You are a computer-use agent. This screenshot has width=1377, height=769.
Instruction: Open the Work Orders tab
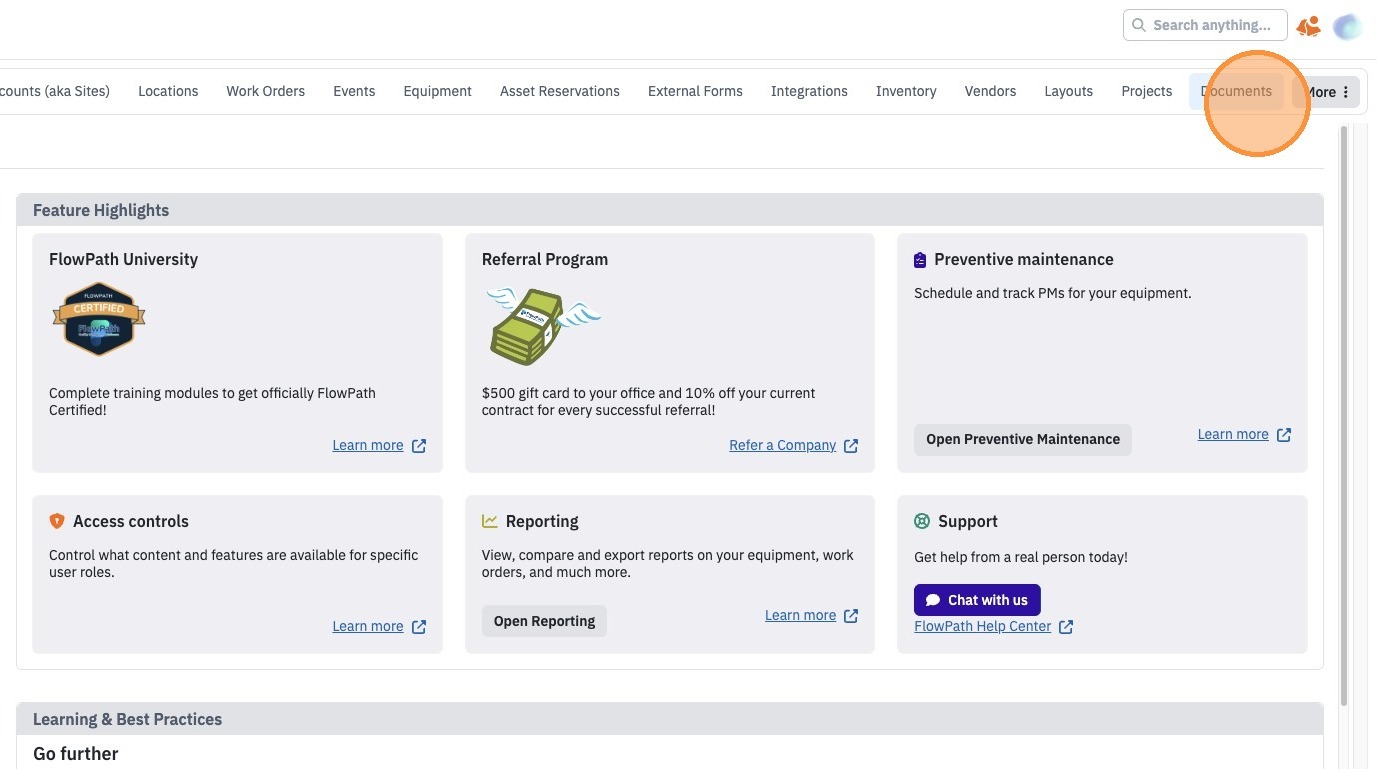click(266, 91)
